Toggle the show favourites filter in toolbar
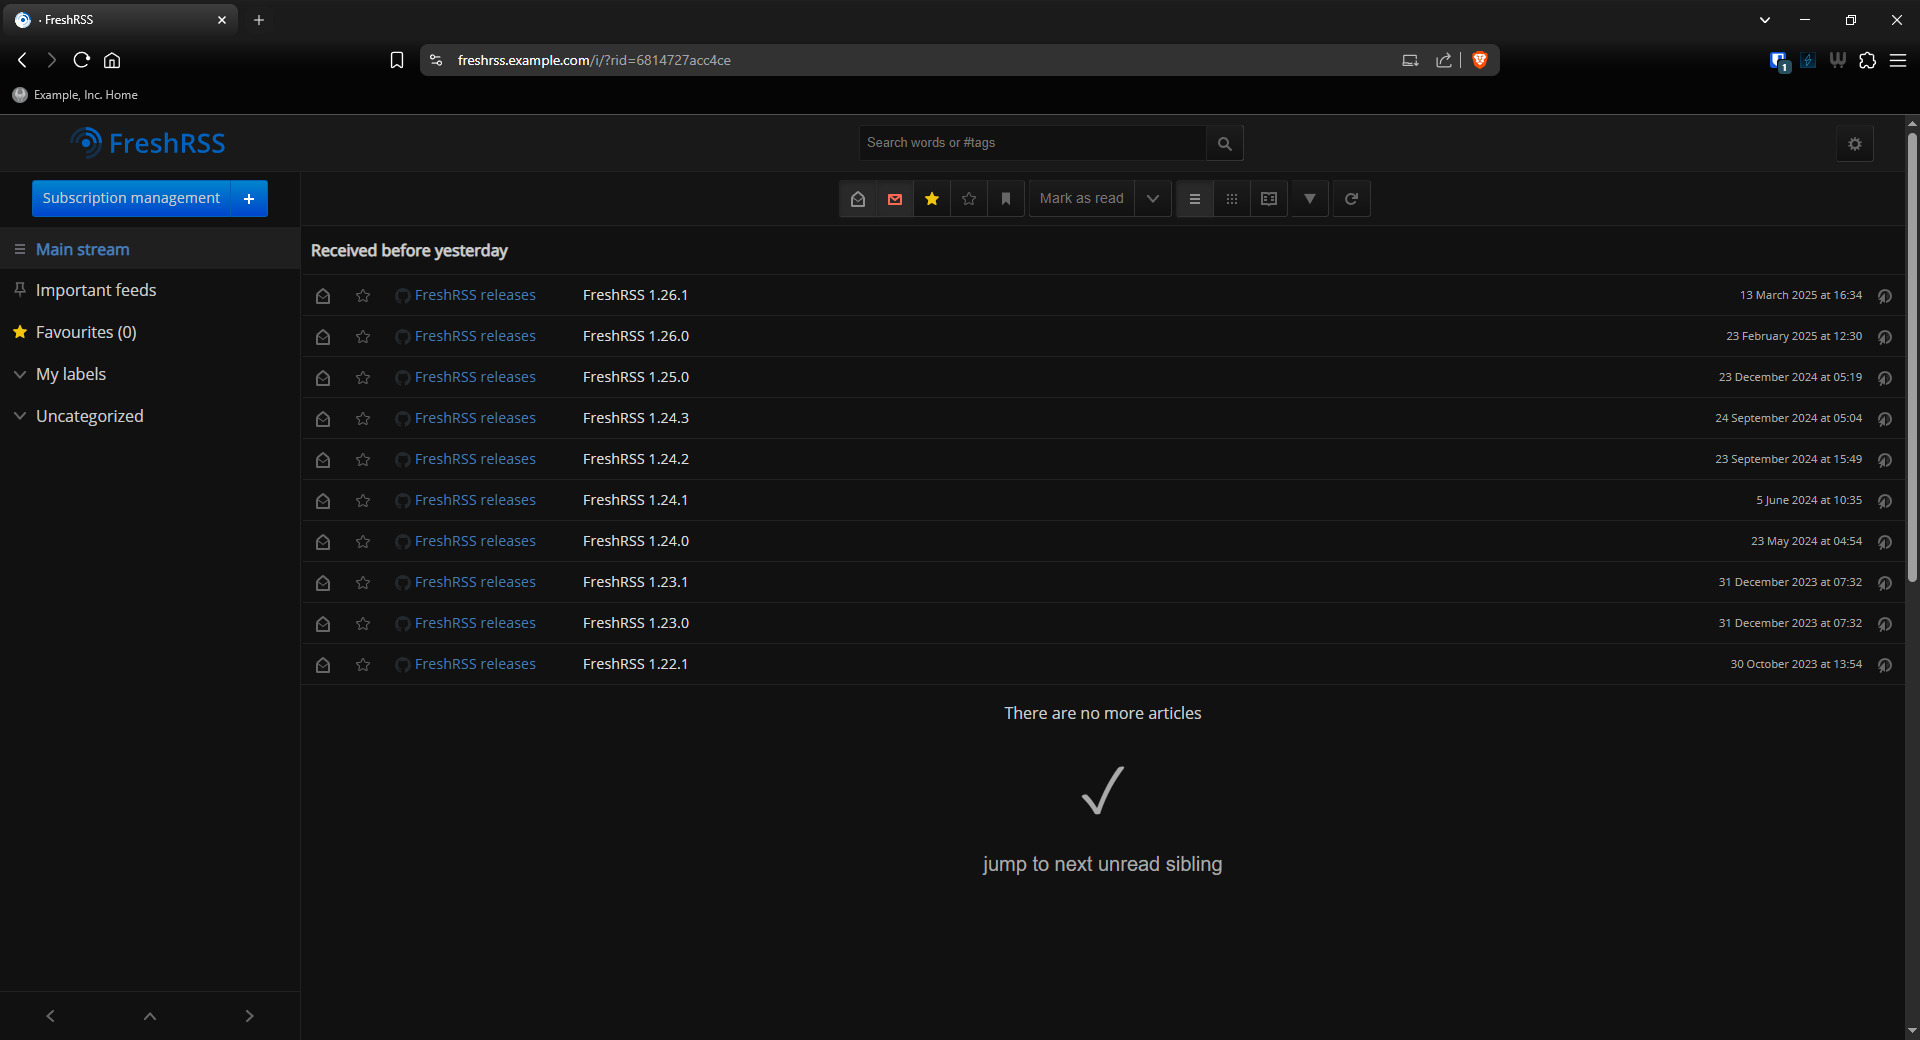Screen dimensions: 1920x1040 tap(932, 199)
